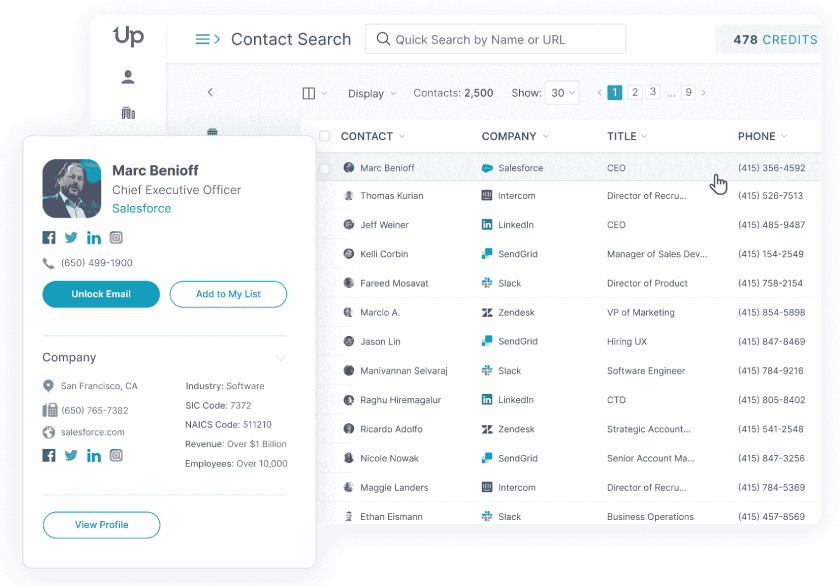Go to page 9 of results
Viewport: 840px width, 586px height.
[688, 92]
